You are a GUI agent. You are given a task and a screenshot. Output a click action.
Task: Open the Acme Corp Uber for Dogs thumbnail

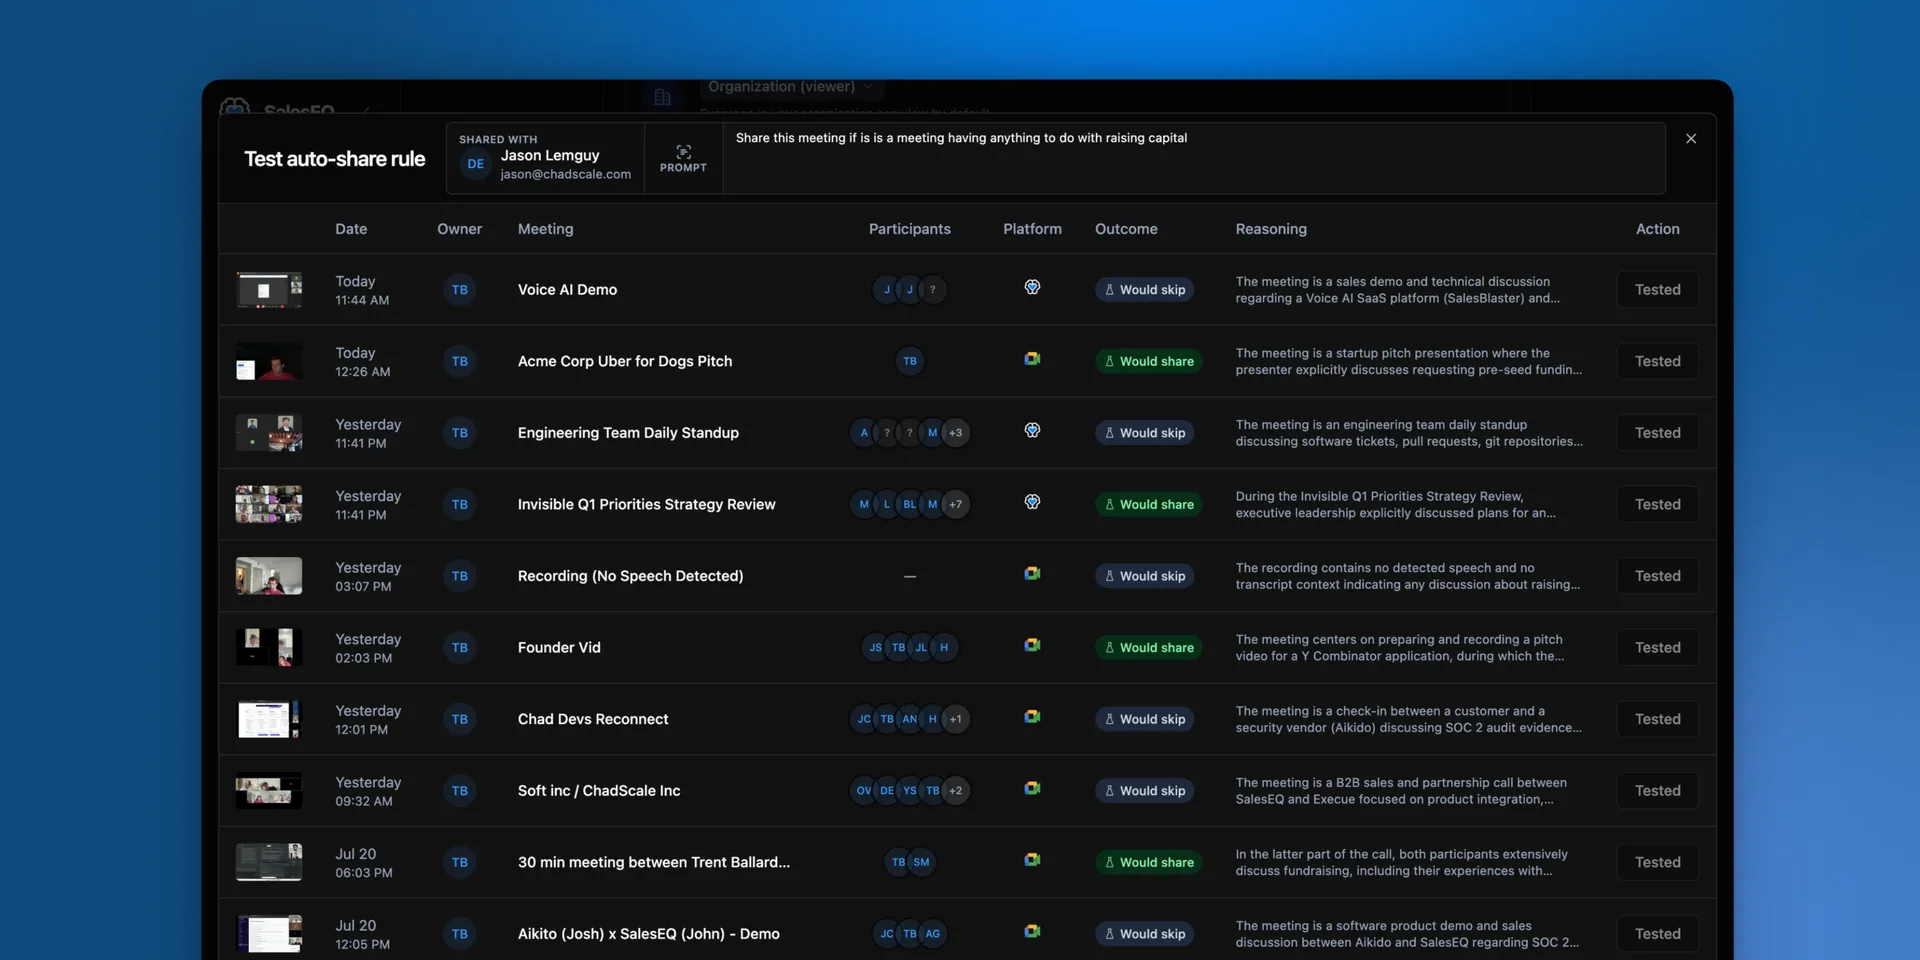pyautogui.click(x=269, y=361)
